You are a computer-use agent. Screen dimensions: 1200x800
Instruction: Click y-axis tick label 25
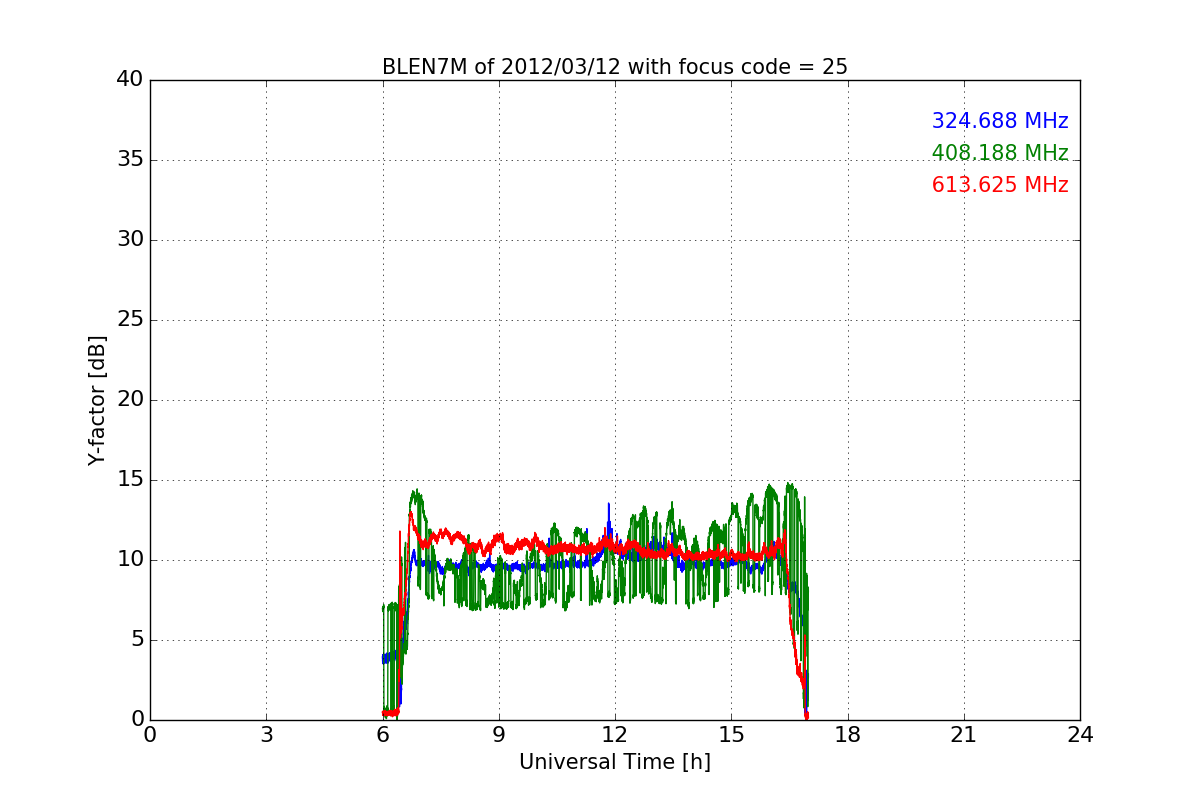pyautogui.click(x=130, y=320)
